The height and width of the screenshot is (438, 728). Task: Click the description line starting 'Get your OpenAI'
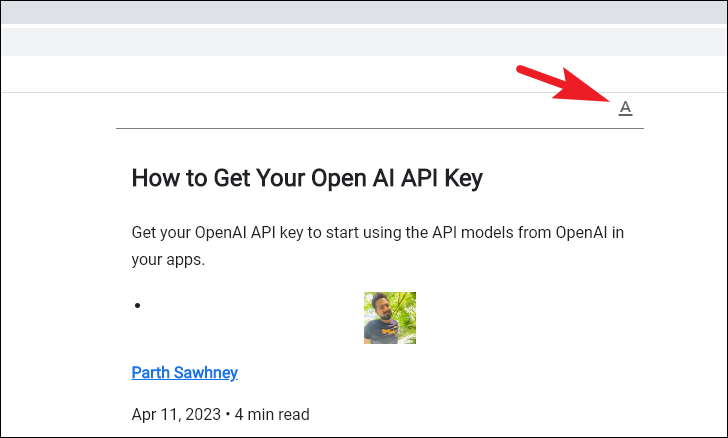click(377, 232)
